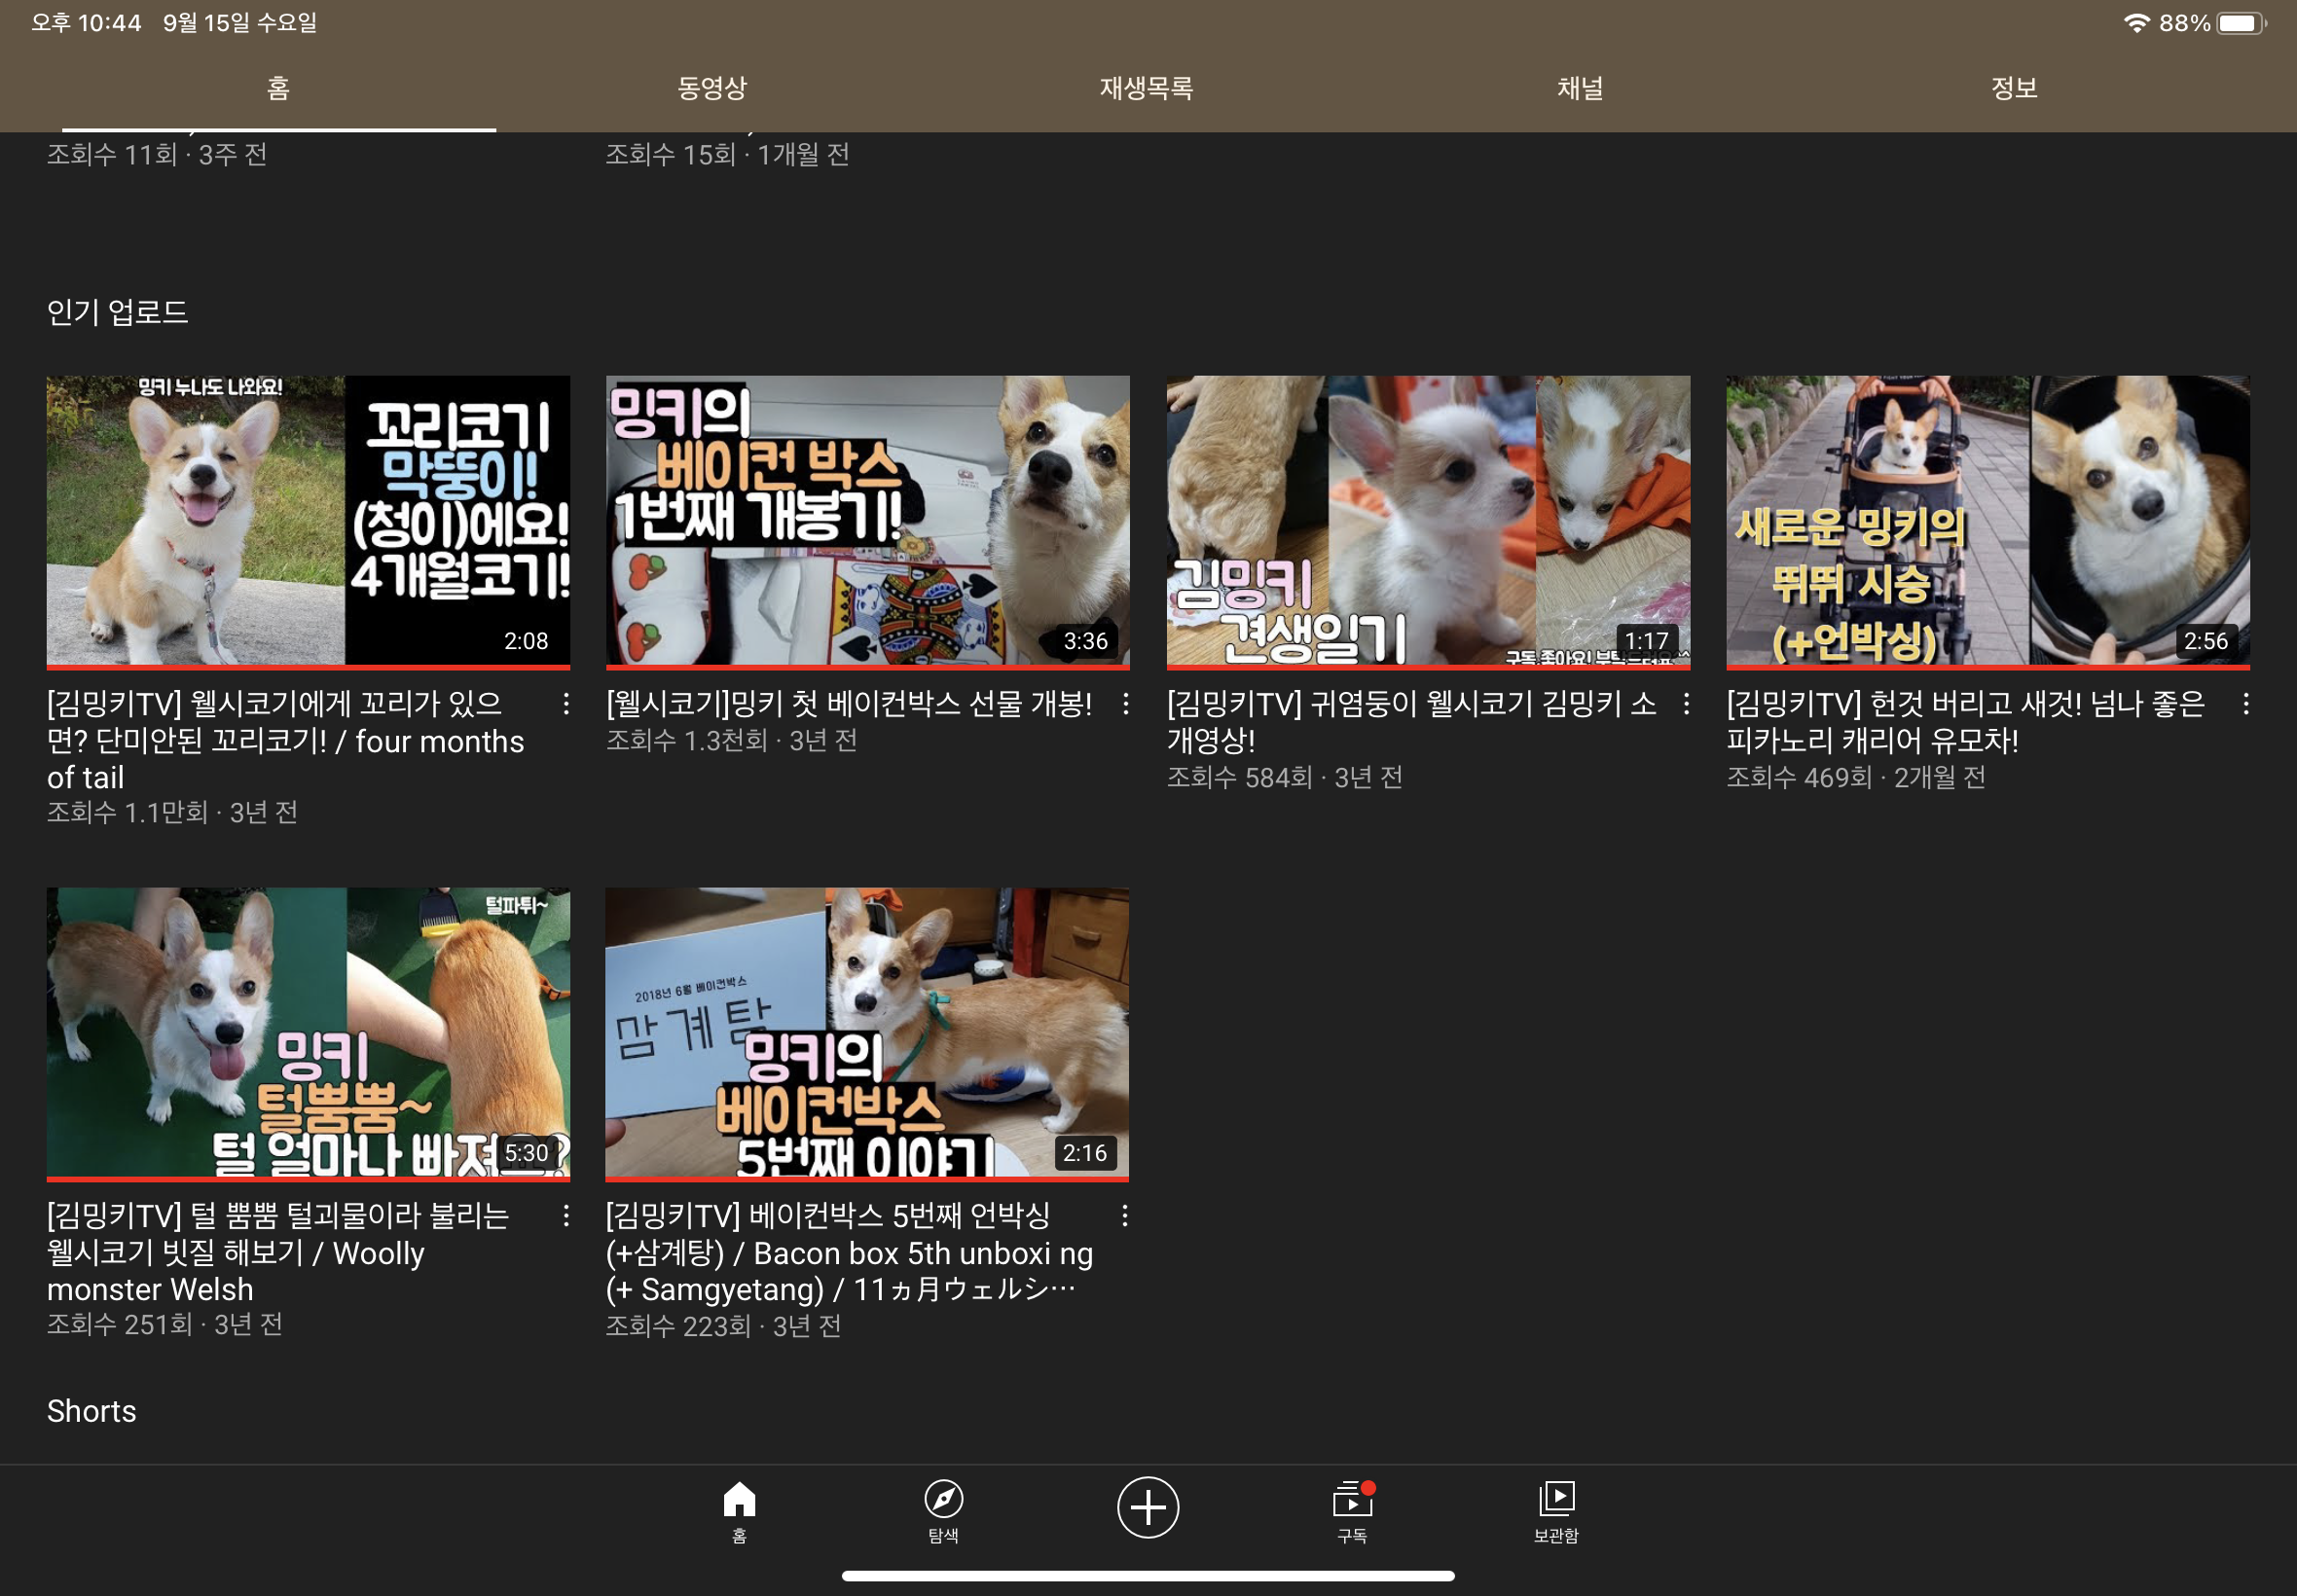Play the 2:56 stroller unboxing thumbnail
Image resolution: width=2297 pixels, height=1596 pixels.
1987,520
